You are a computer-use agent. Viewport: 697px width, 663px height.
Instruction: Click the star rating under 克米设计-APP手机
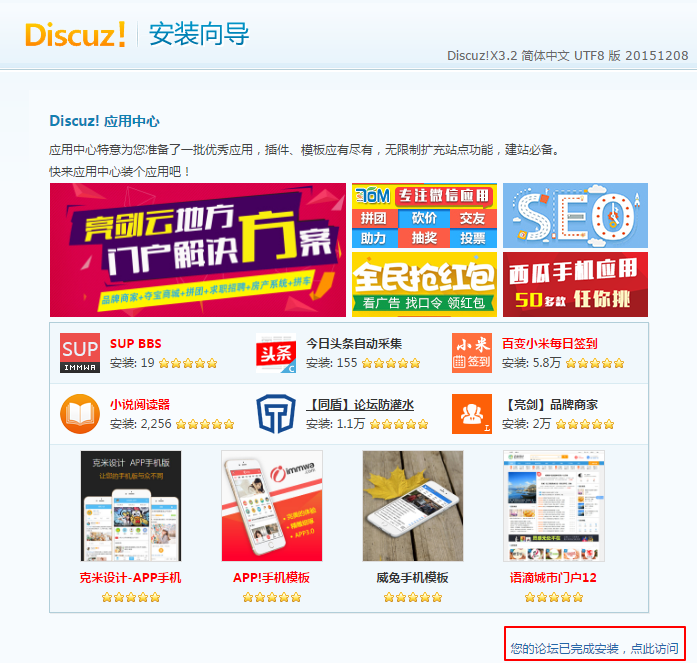(131, 597)
